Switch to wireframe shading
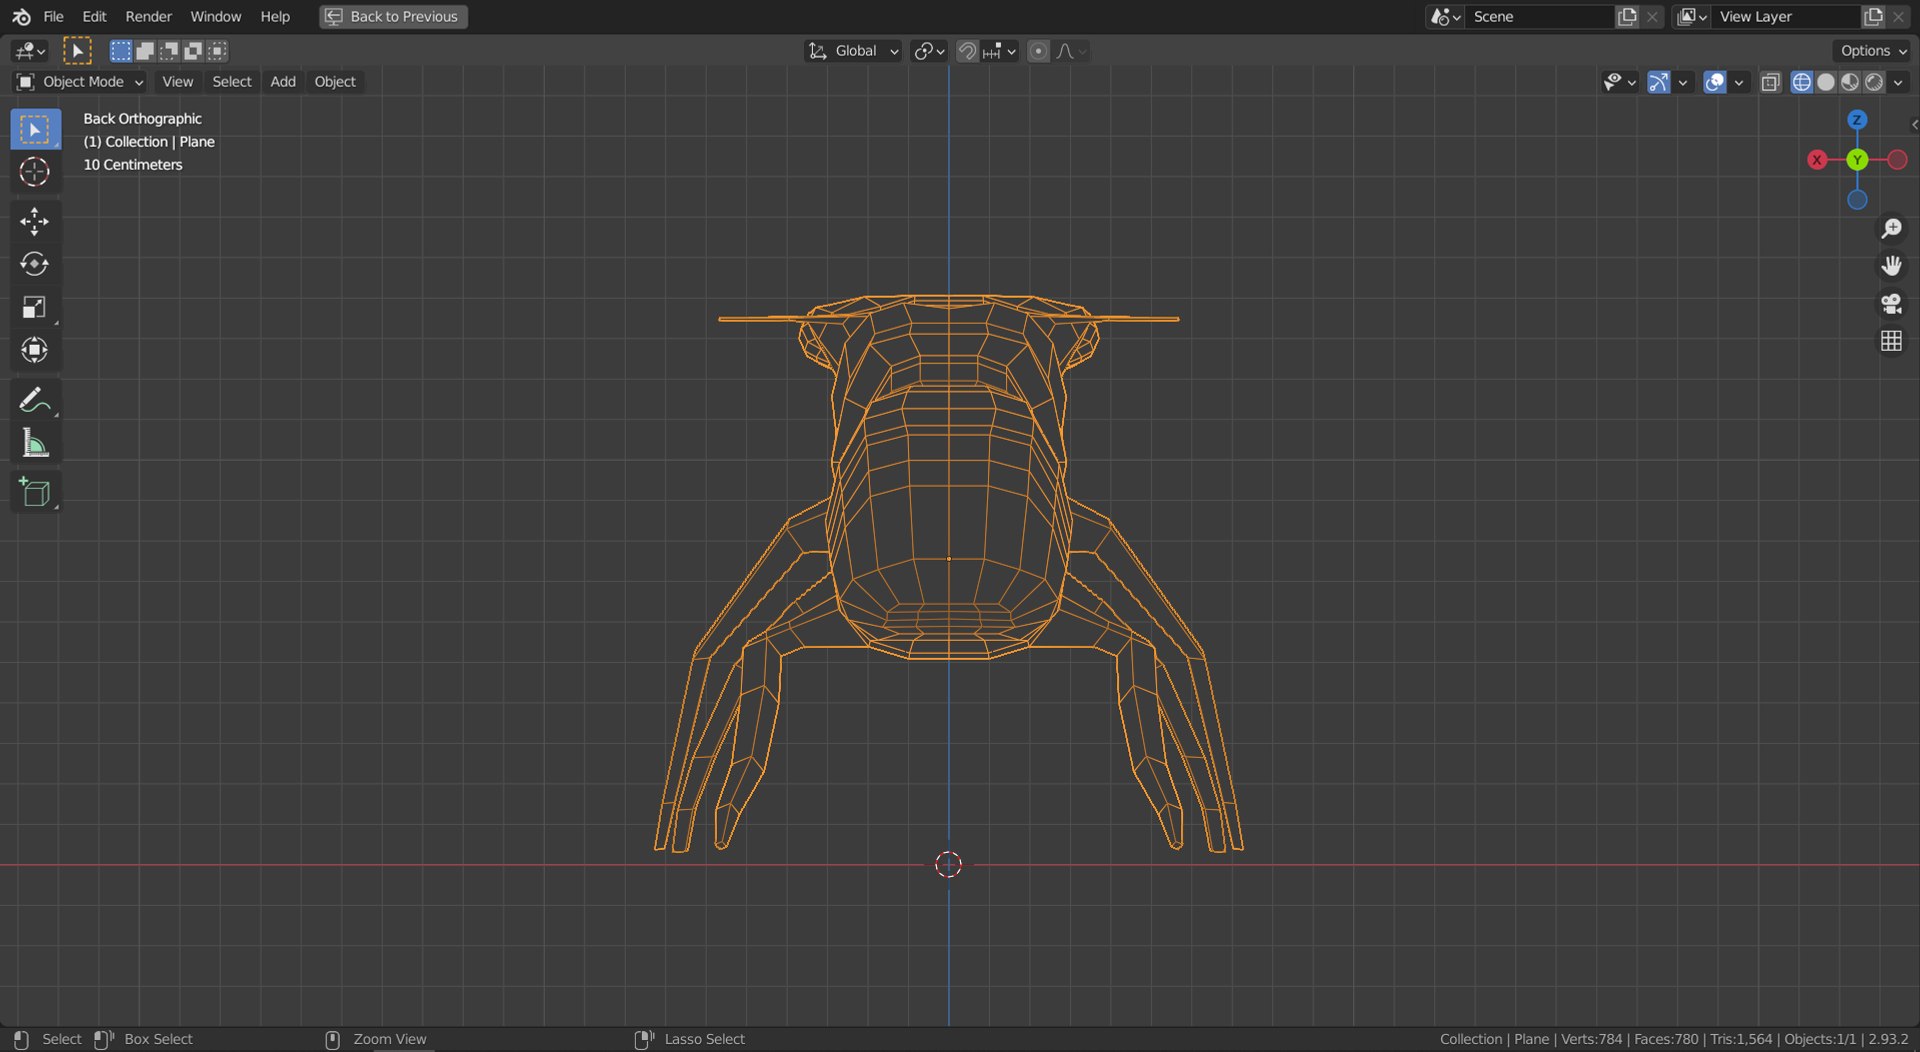Viewport: 1920px width, 1052px height. tap(1802, 82)
